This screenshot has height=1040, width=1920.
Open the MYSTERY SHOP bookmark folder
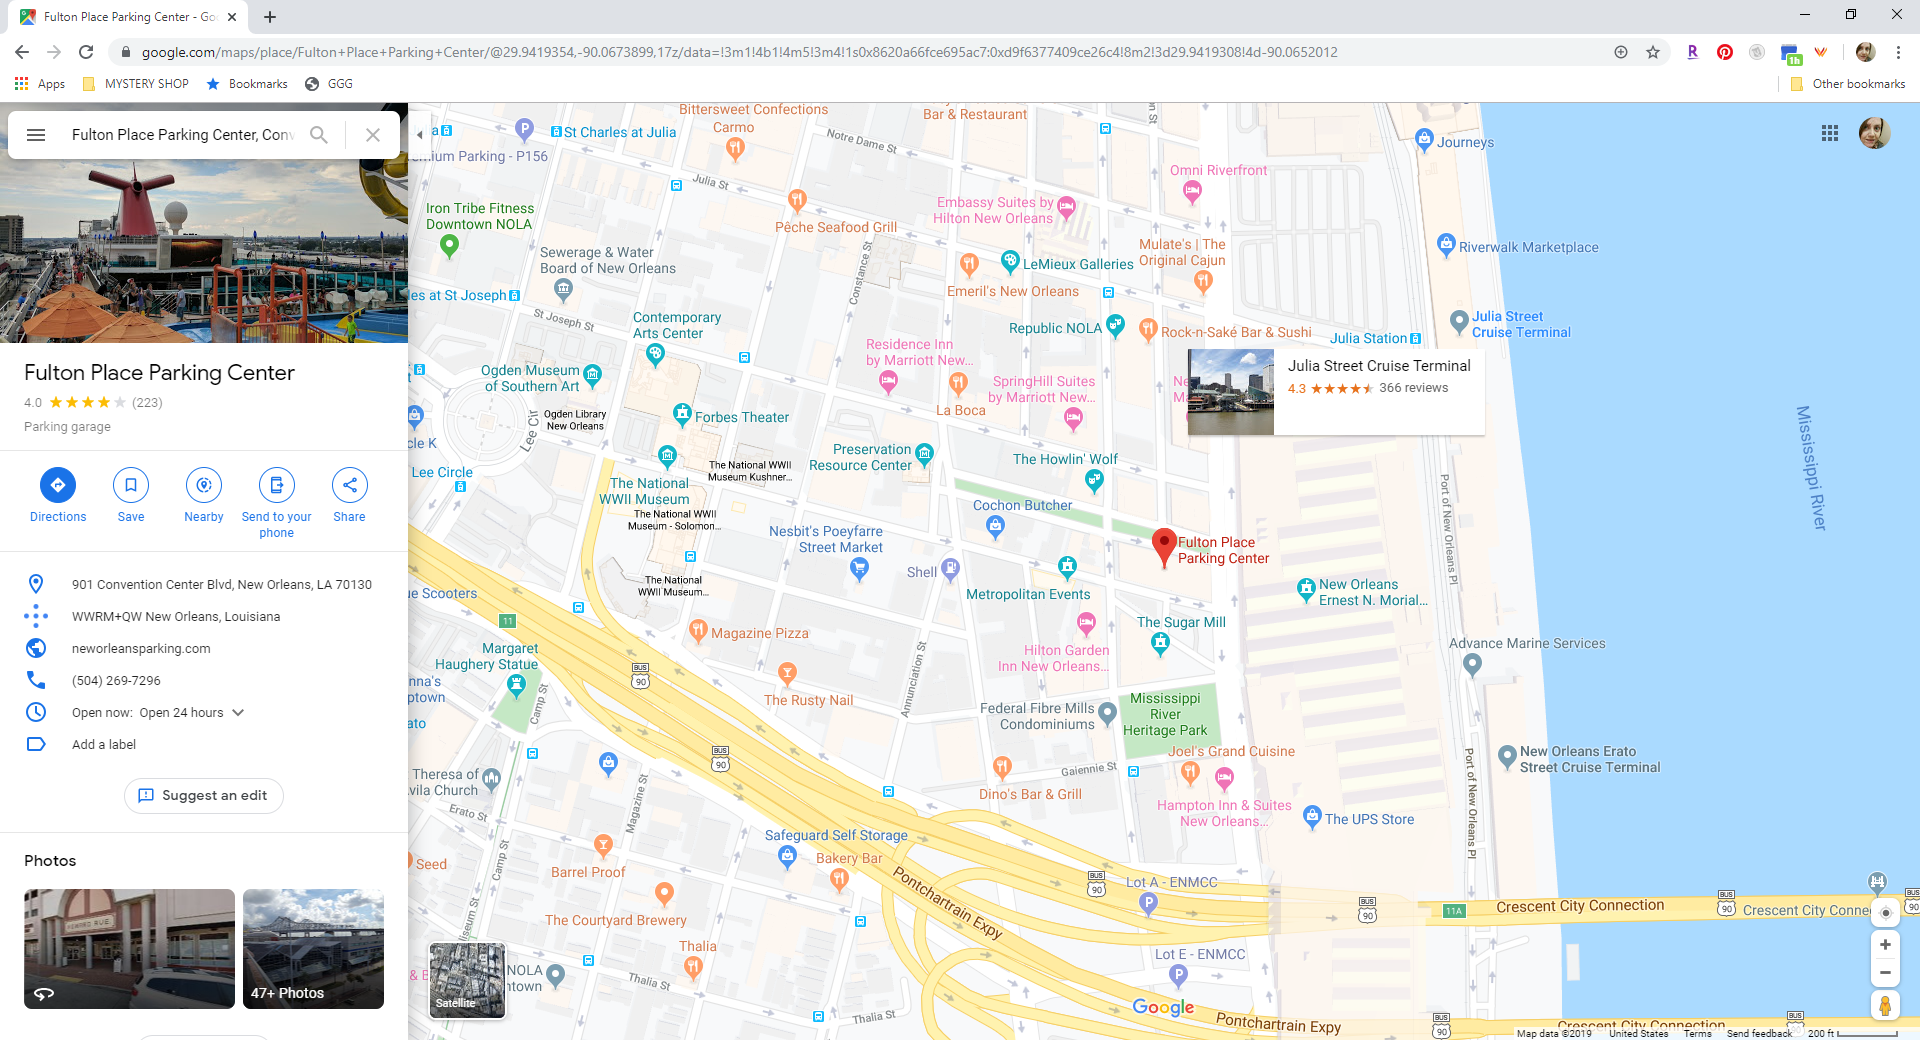click(135, 84)
